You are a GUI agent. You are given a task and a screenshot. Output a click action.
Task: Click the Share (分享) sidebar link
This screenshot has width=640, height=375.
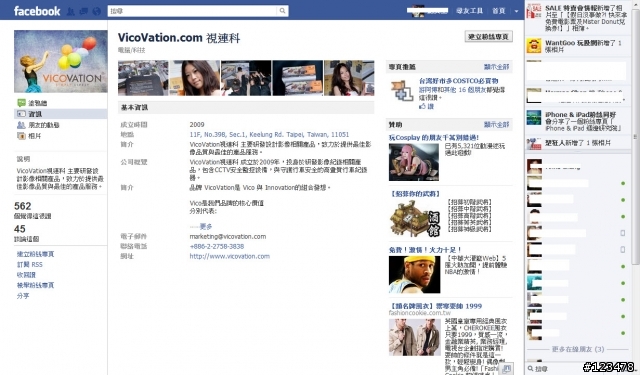23,296
